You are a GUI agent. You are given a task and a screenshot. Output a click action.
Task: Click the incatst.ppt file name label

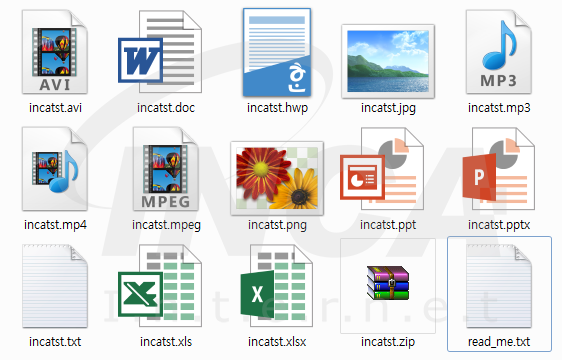[x=388, y=225]
